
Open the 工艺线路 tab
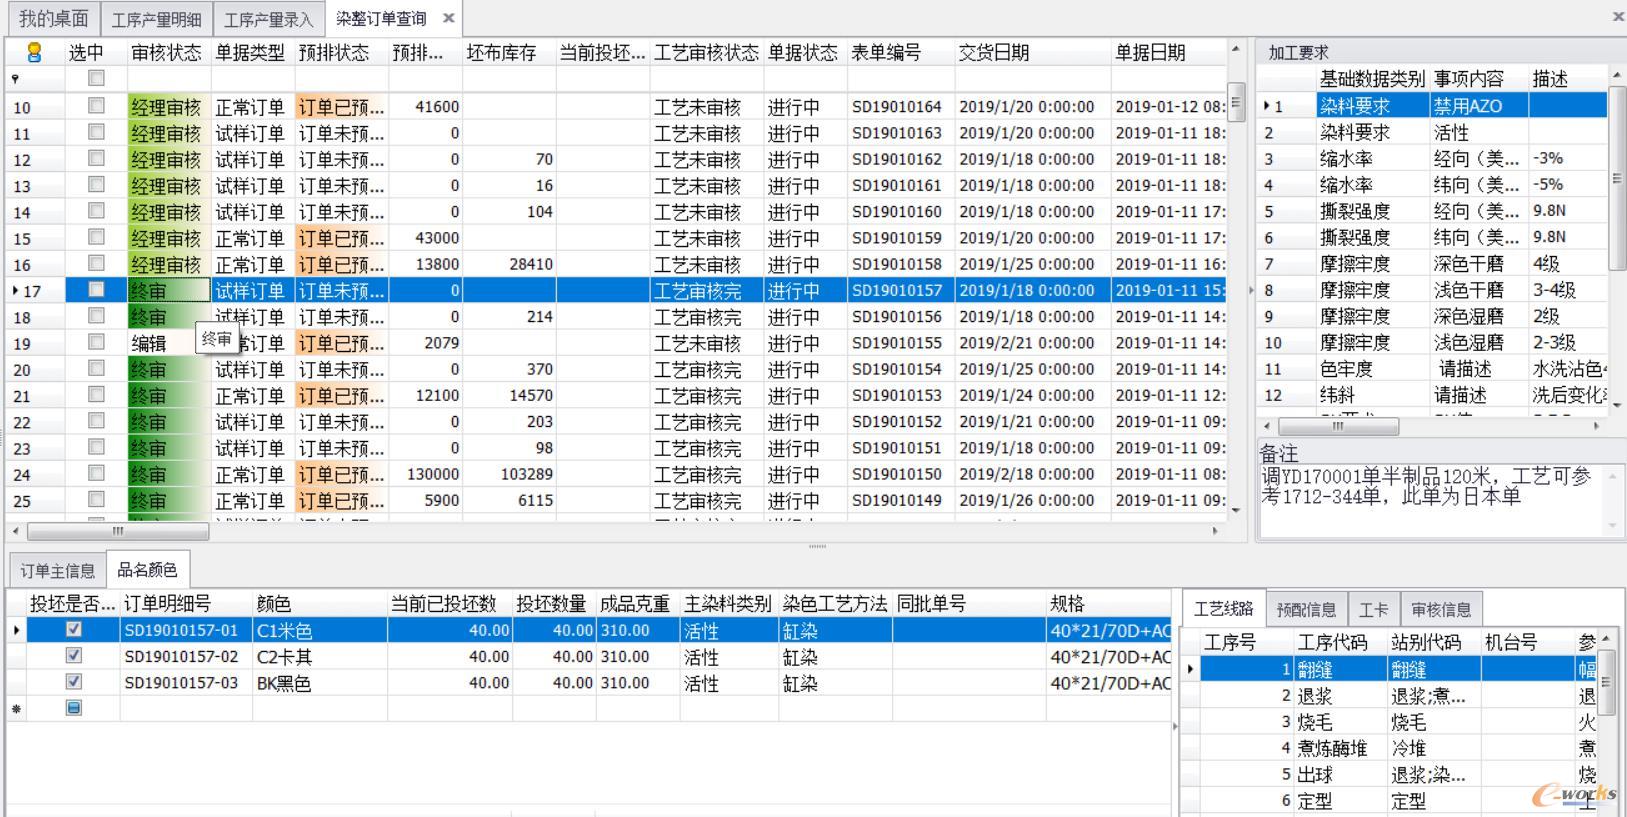(x=1224, y=609)
